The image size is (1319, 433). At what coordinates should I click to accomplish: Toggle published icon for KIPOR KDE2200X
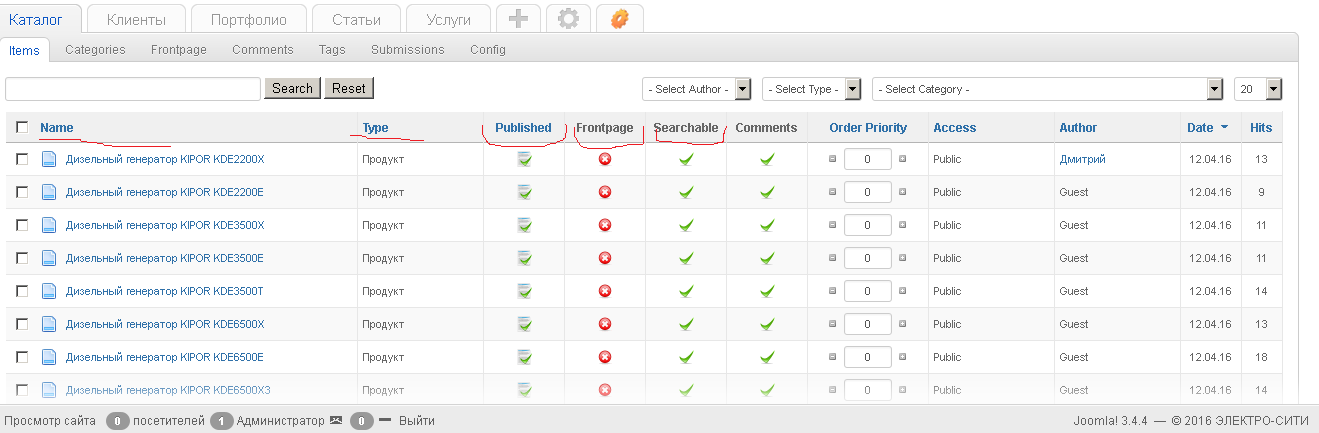point(524,159)
